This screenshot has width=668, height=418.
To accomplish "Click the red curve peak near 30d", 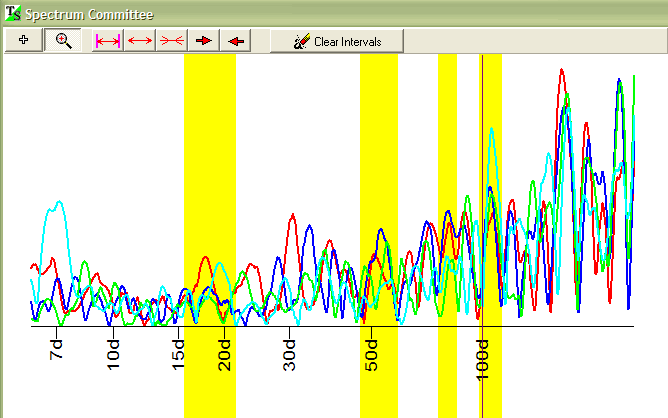I will click(293, 215).
